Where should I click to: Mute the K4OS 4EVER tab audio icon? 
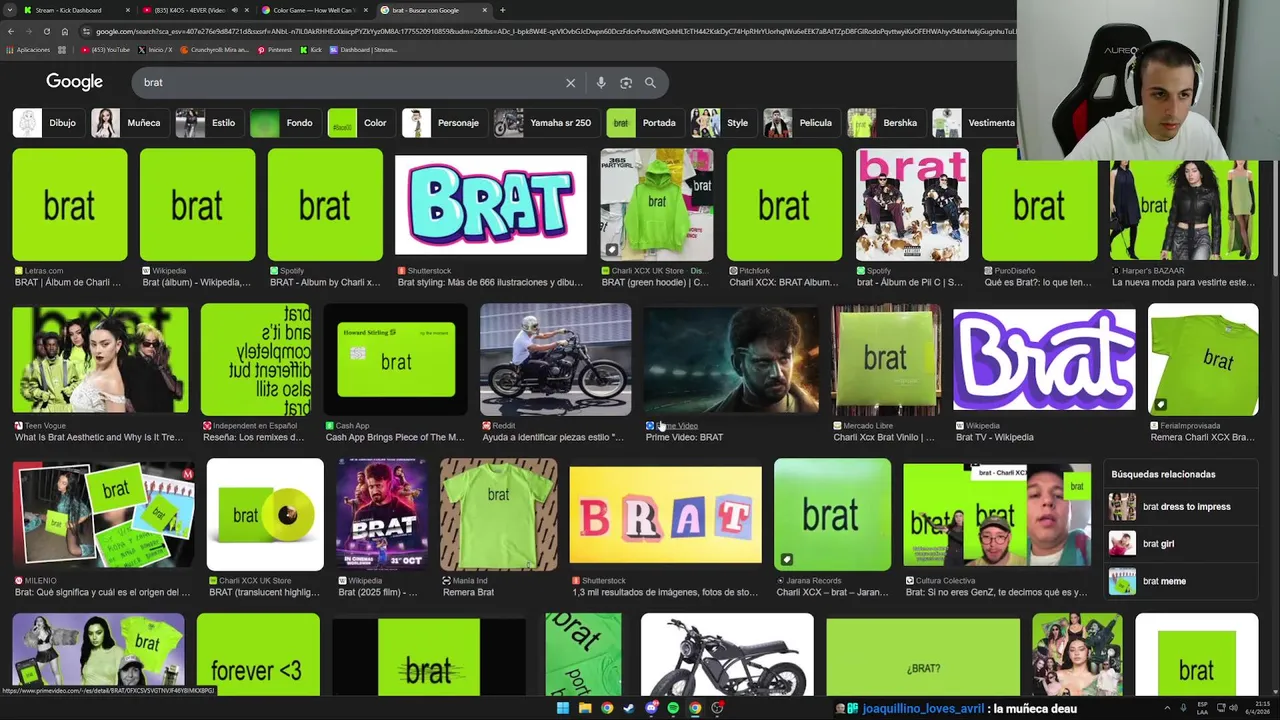(235, 10)
